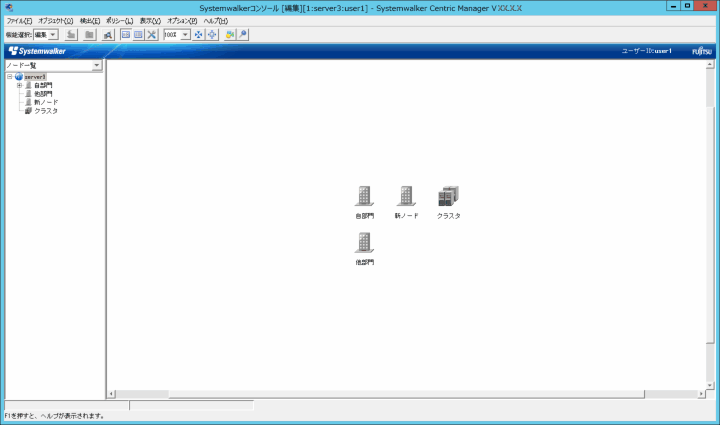Open the 検出(E) menu
The image size is (720, 425).
click(90, 21)
